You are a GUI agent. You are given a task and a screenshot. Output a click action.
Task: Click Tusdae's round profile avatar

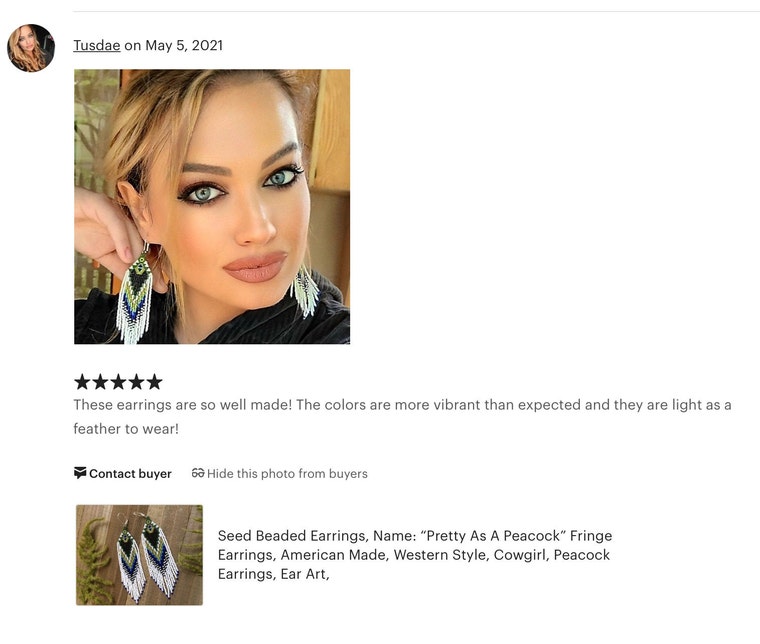point(31,48)
